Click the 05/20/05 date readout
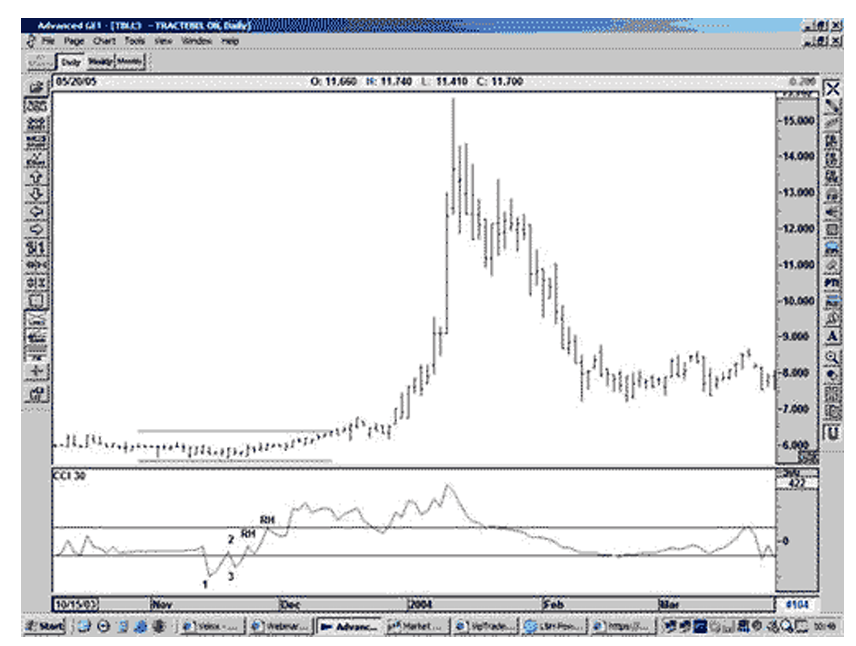The height and width of the screenshot is (646, 856). click(76, 81)
